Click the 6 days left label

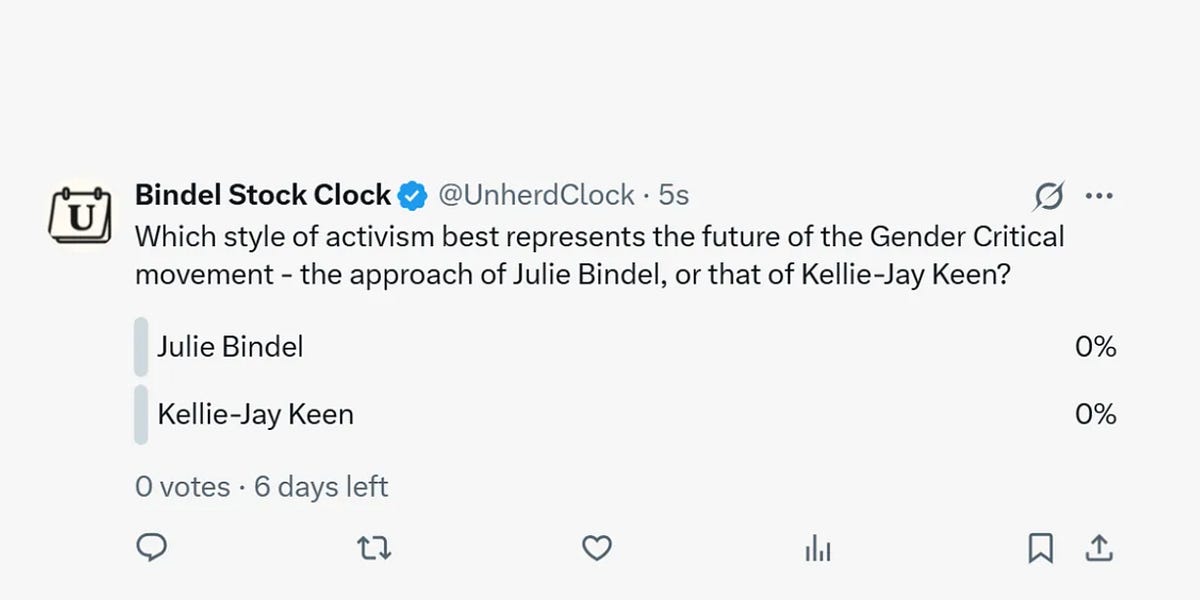point(321,487)
